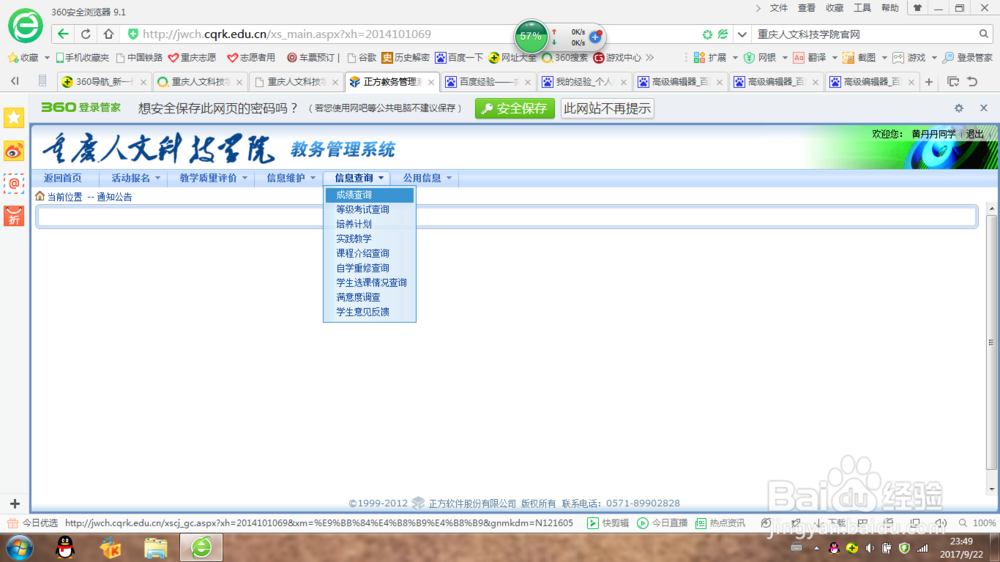The width and height of the screenshot is (1000, 562).
Task: Select 成绩查询 from dropdown menu
Action: coord(370,195)
